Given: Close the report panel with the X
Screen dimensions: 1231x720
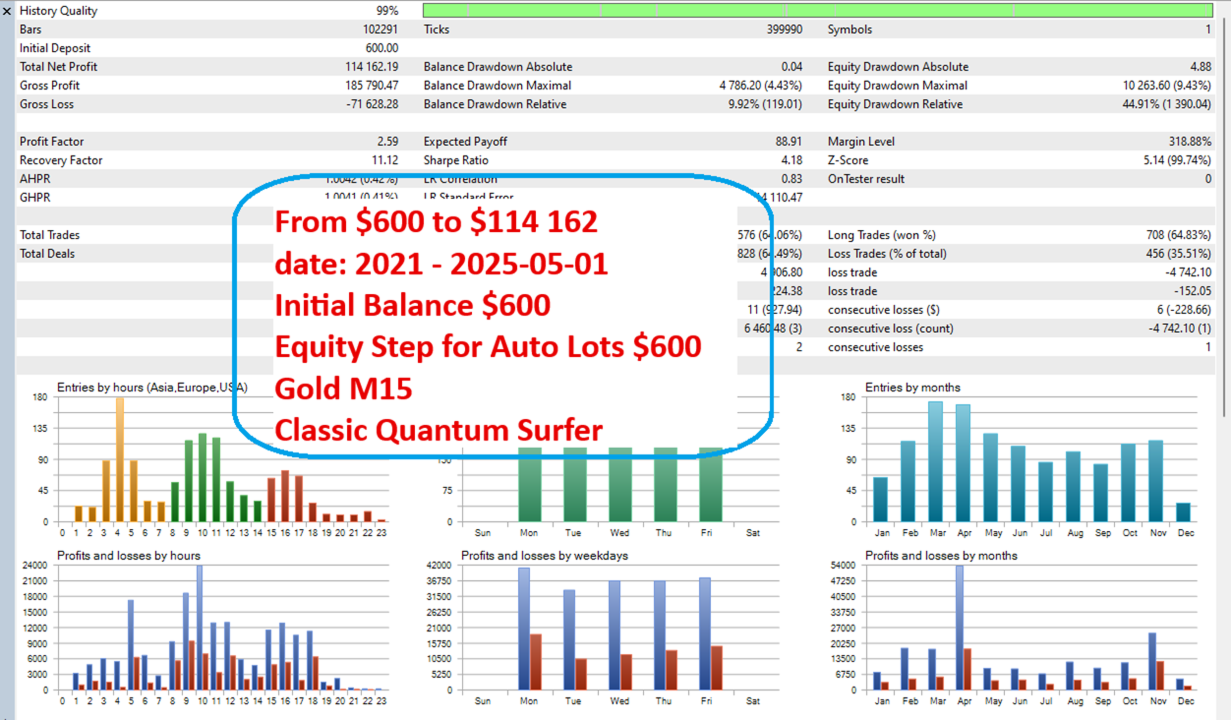Looking at the screenshot, I should 7,11.
